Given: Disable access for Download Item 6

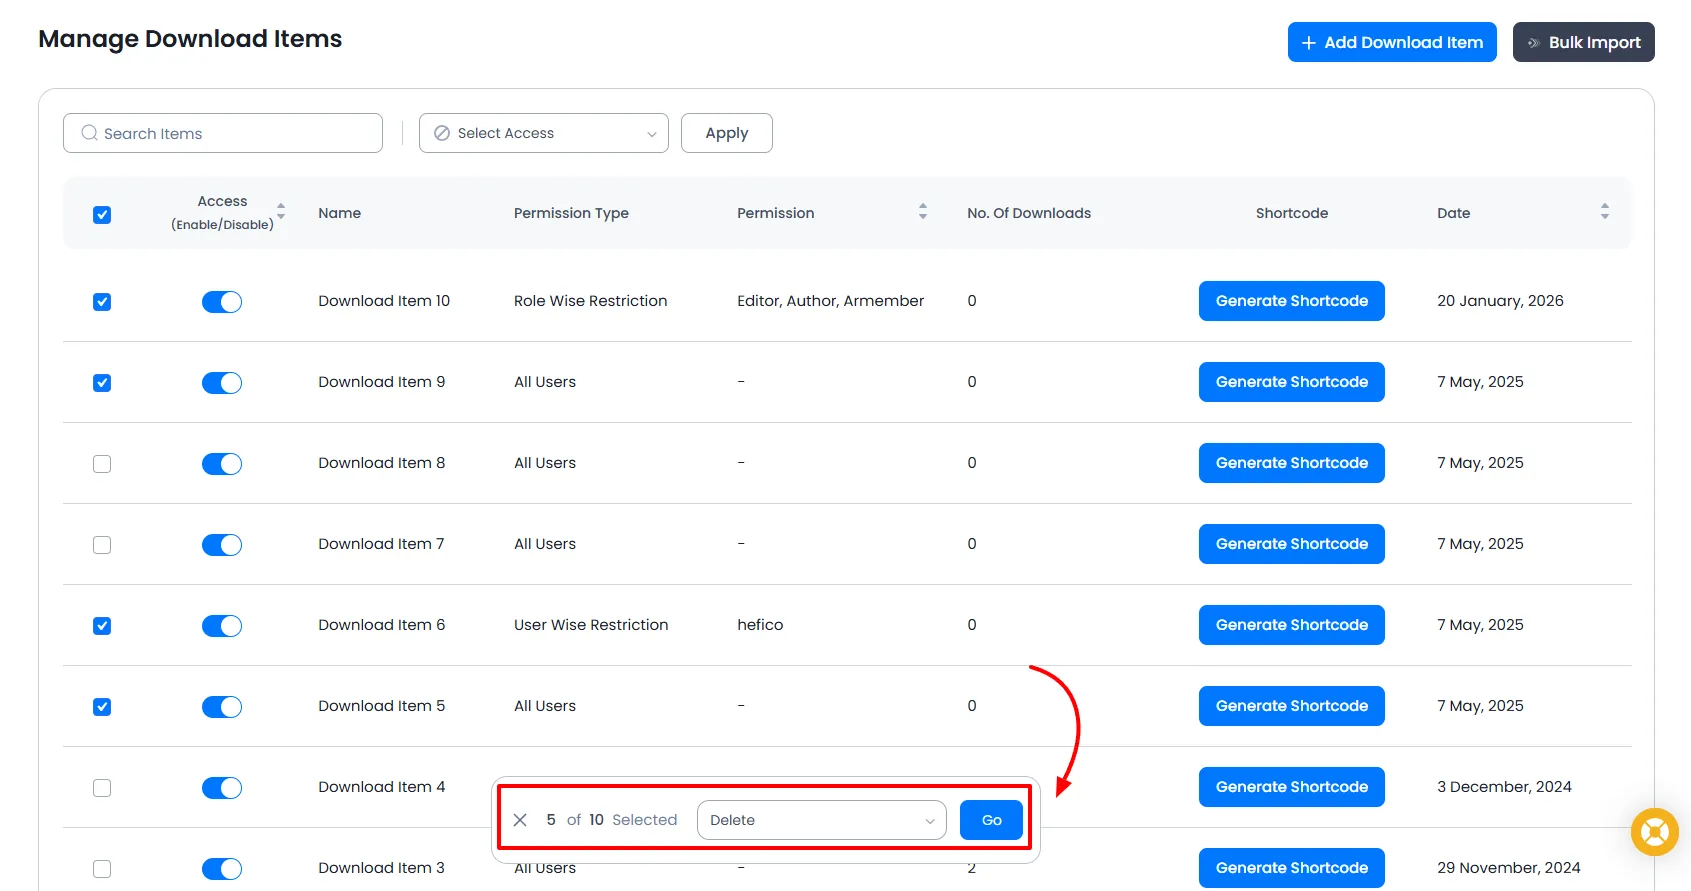Looking at the screenshot, I should pyautogui.click(x=222, y=626).
